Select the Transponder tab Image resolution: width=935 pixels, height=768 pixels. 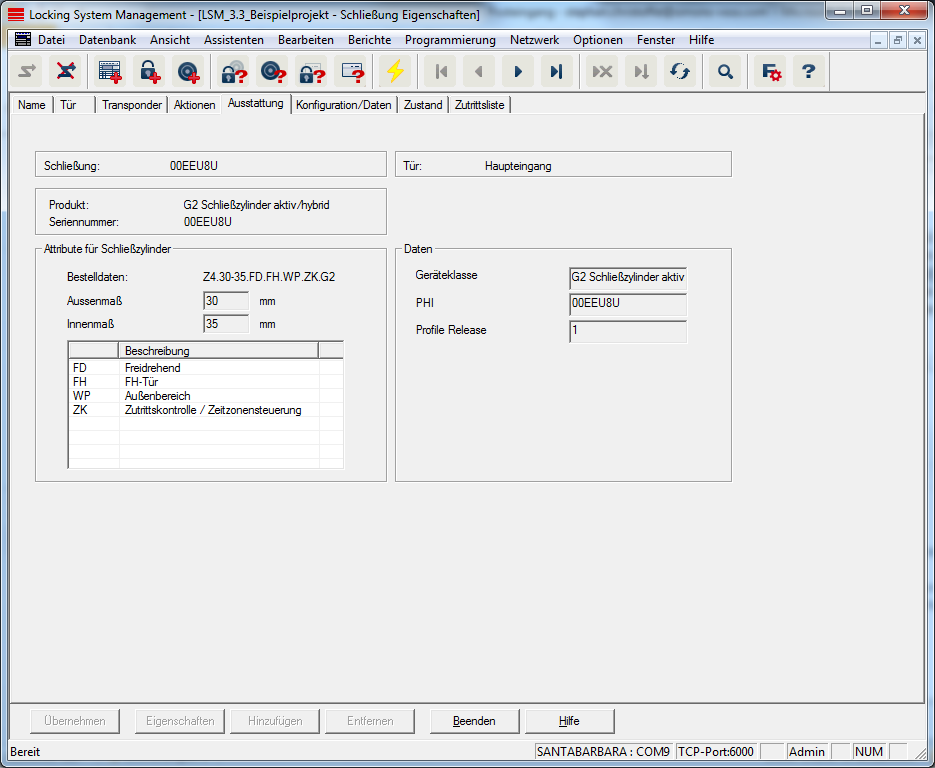132,105
